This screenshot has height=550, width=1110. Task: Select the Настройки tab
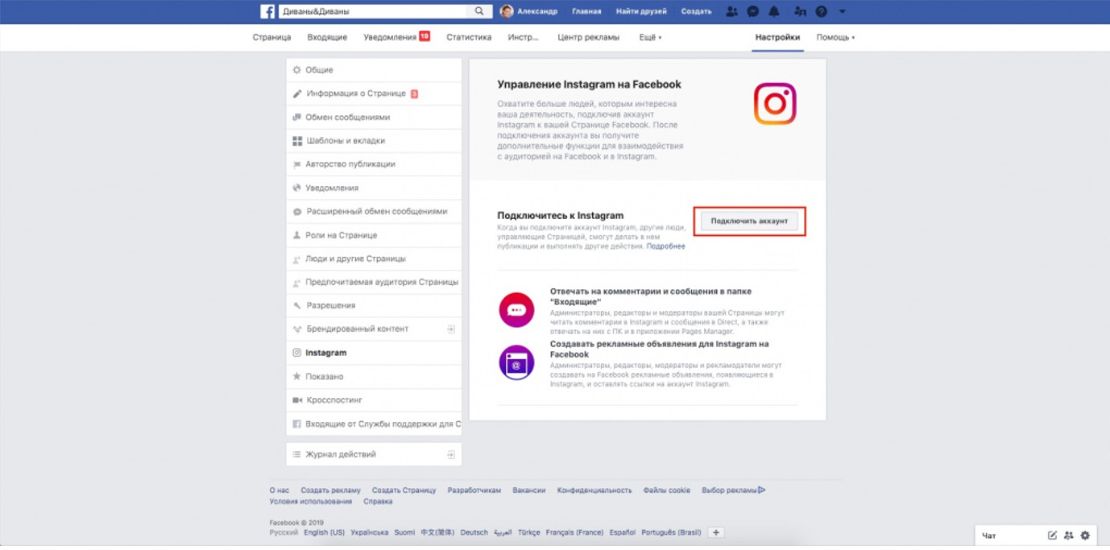[x=777, y=38]
